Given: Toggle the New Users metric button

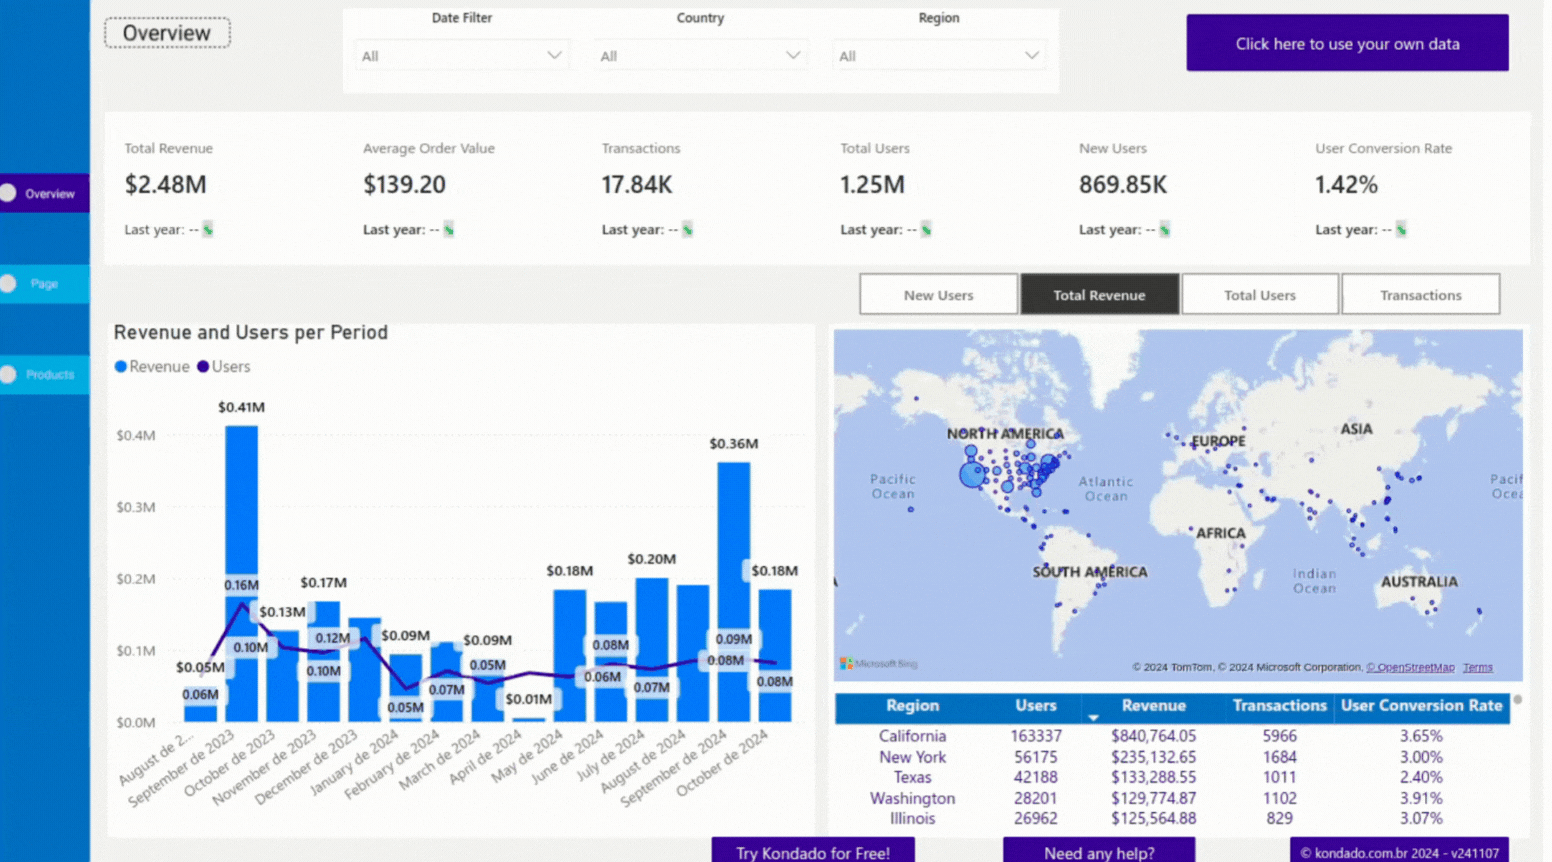Looking at the screenshot, I should [938, 294].
